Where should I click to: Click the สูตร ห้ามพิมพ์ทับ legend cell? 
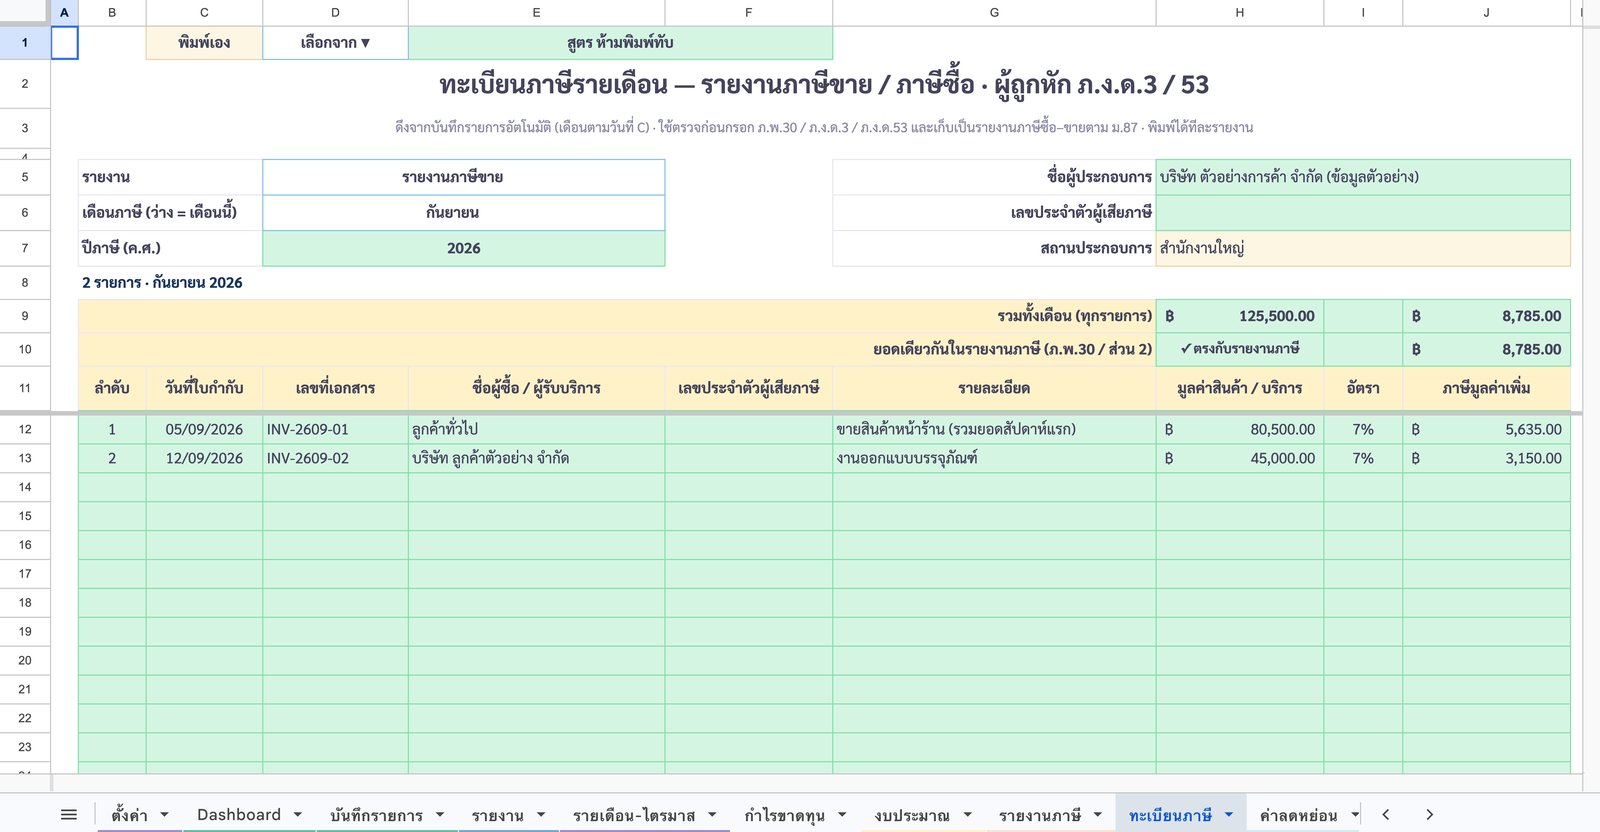[x=620, y=43]
